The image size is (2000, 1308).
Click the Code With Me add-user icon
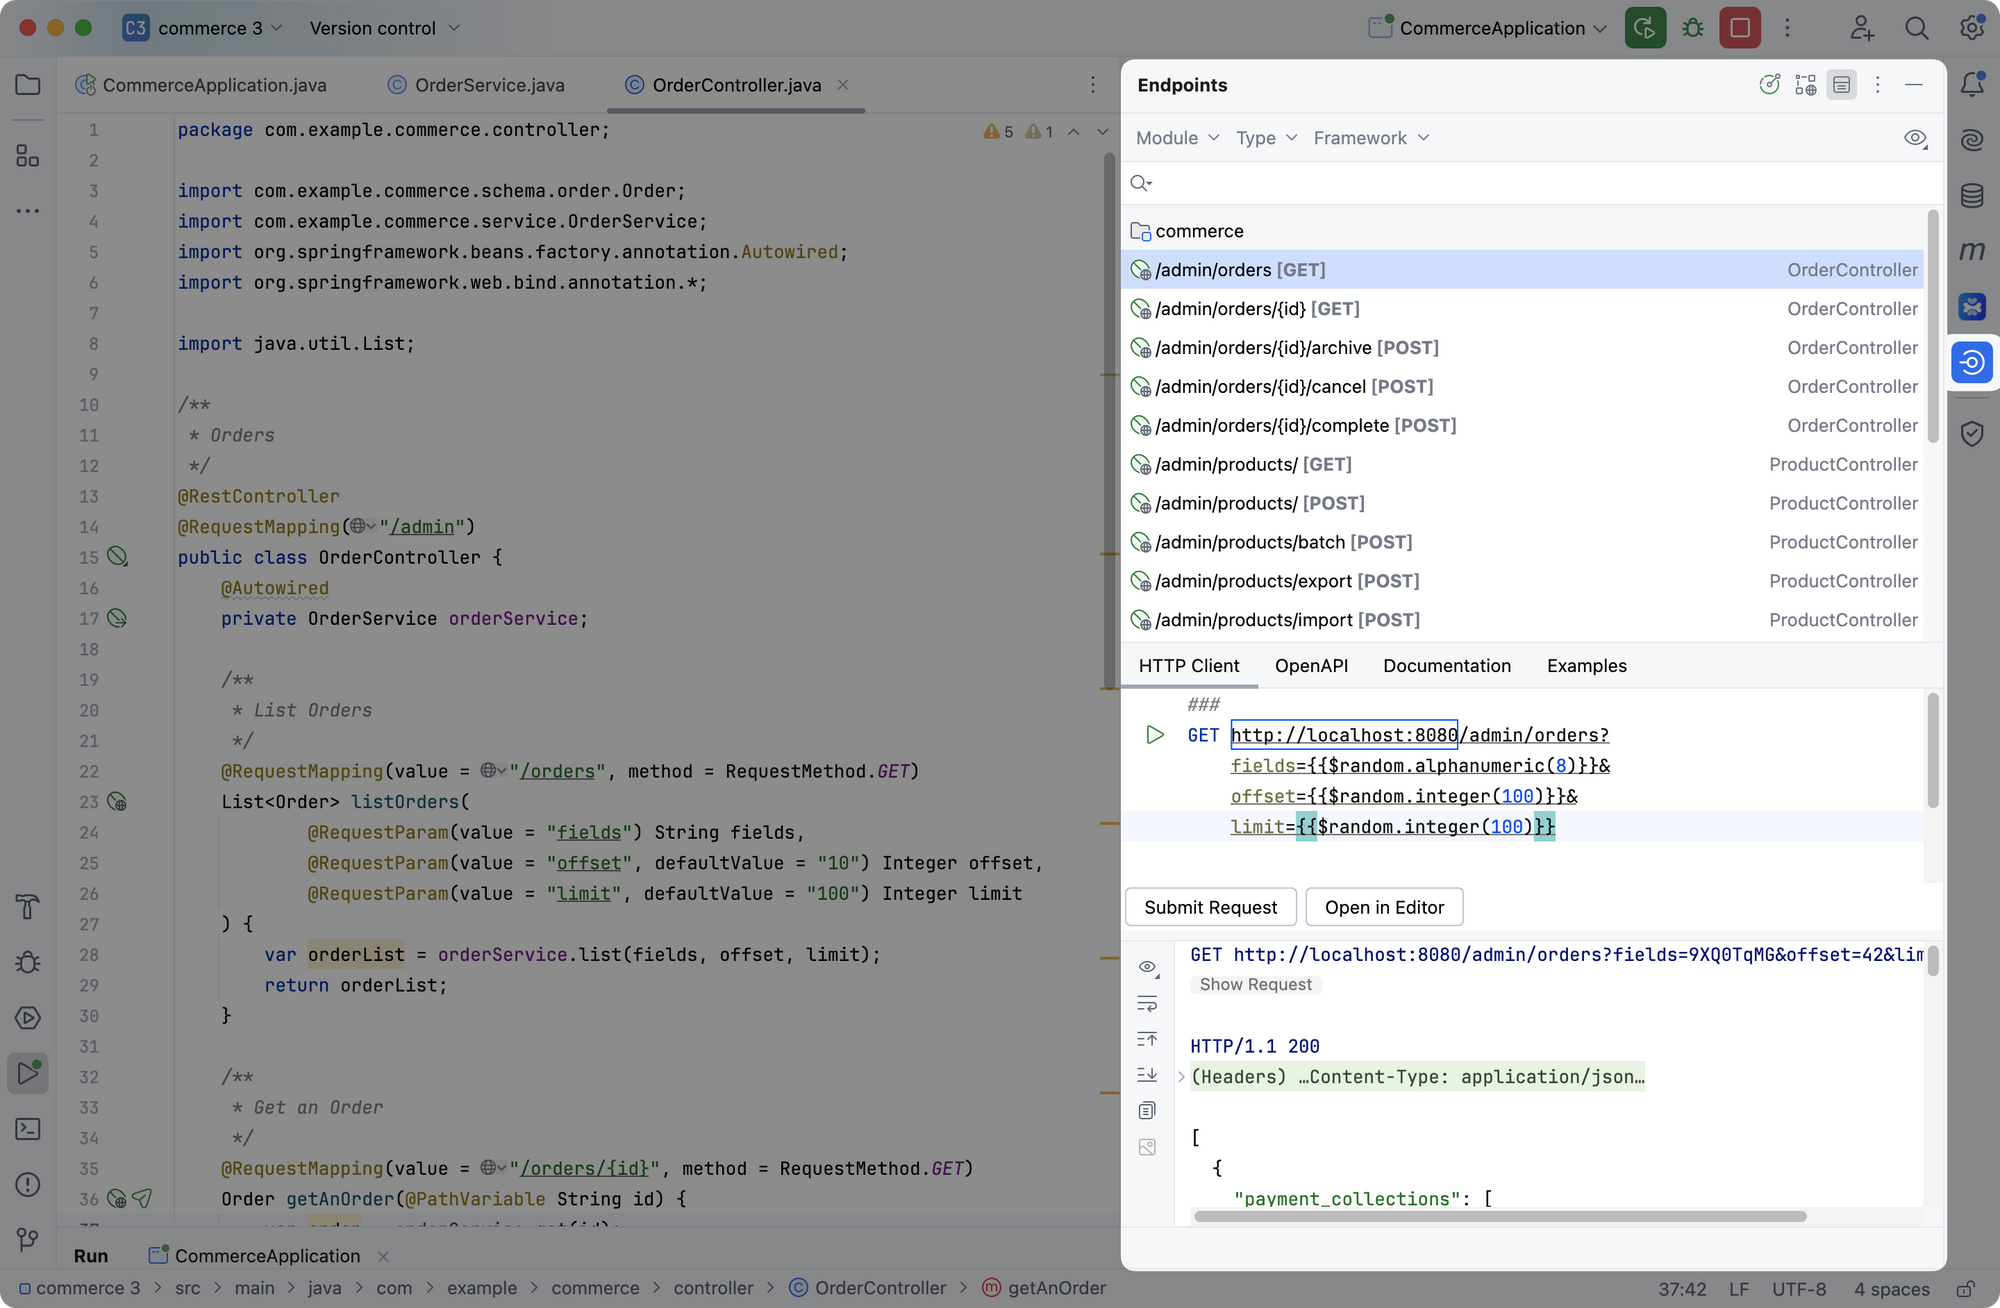coord(1862,28)
